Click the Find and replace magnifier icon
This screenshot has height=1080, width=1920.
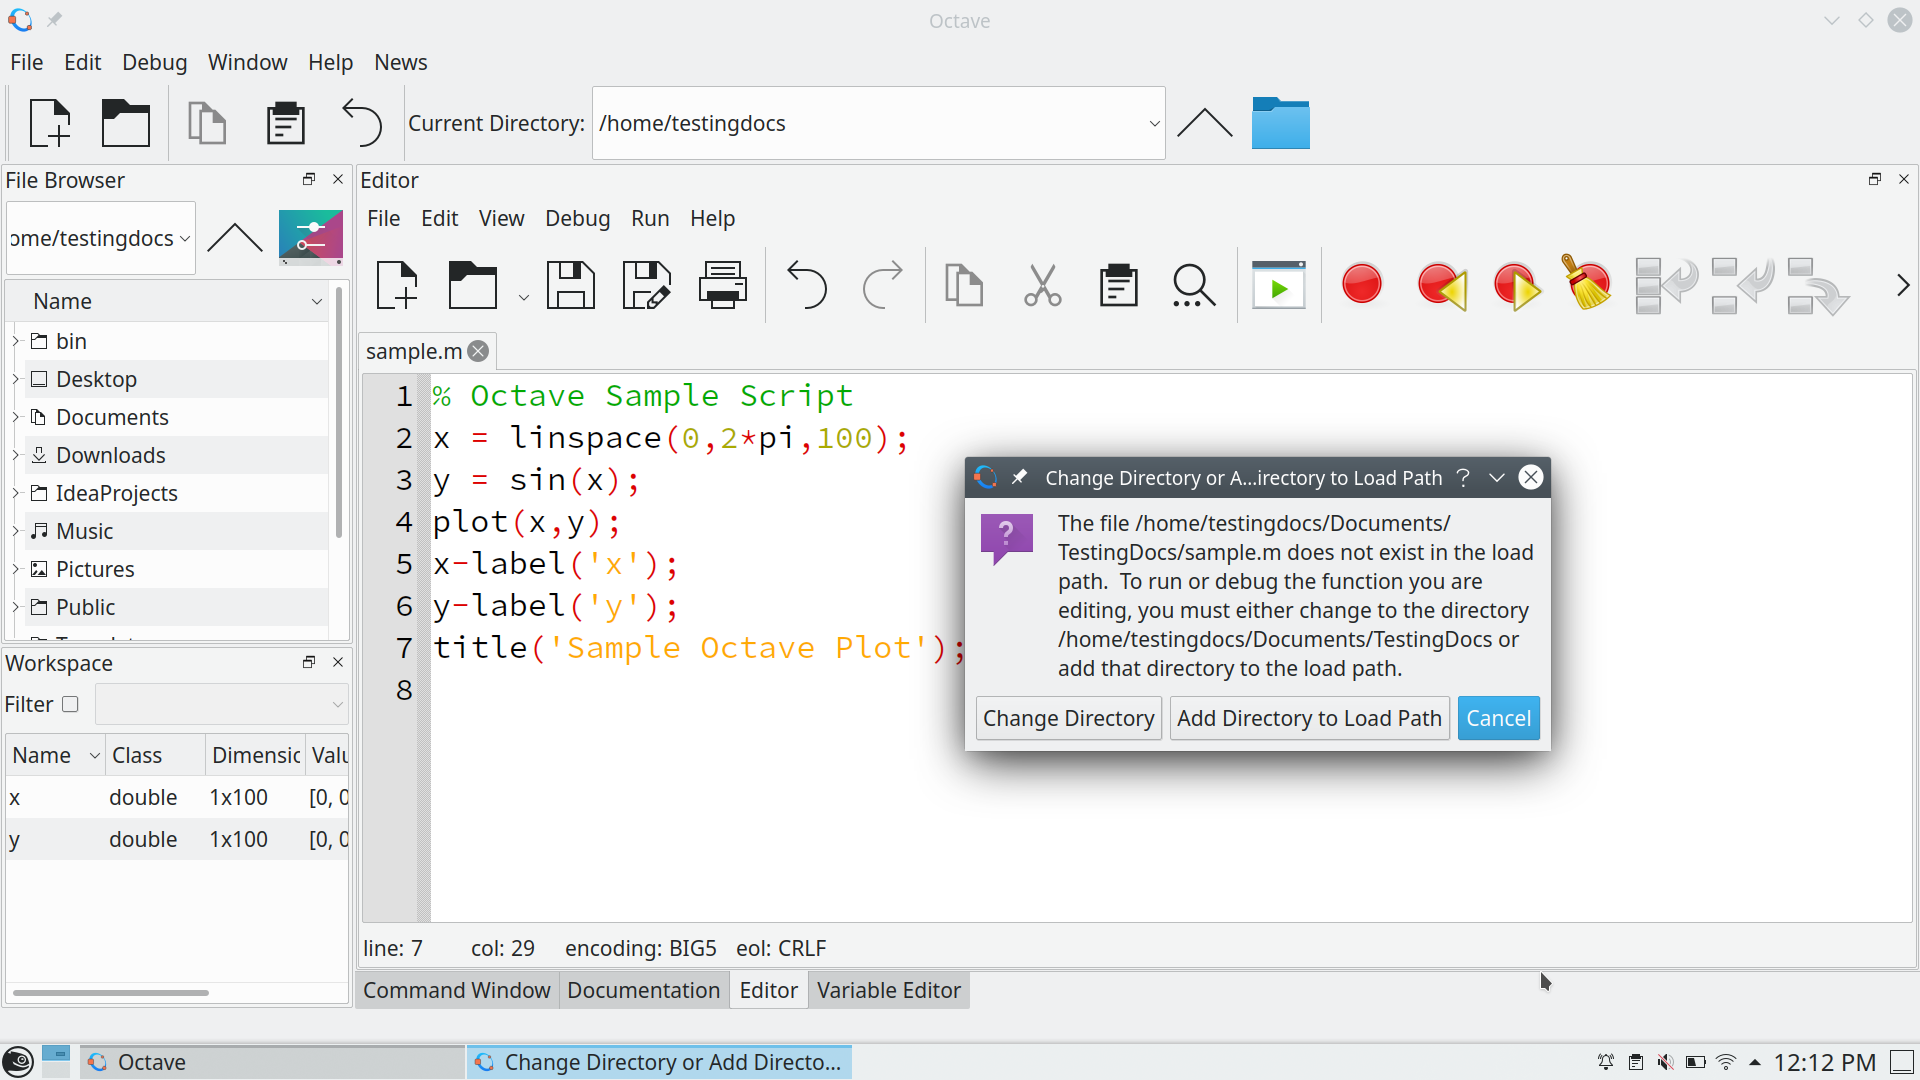[1193, 287]
